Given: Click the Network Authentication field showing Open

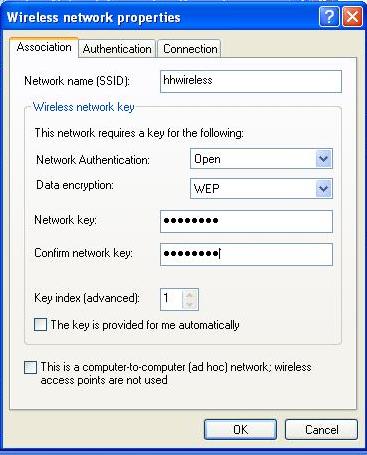Looking at the screenshot, I should 261,159.
